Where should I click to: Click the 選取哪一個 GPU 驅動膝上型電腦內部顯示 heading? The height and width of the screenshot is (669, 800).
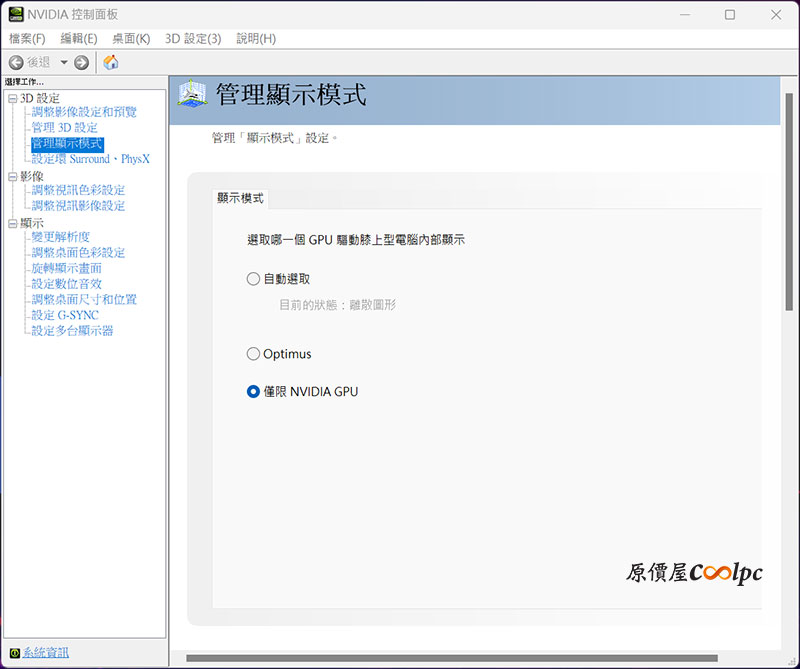[x=356, y=240]
